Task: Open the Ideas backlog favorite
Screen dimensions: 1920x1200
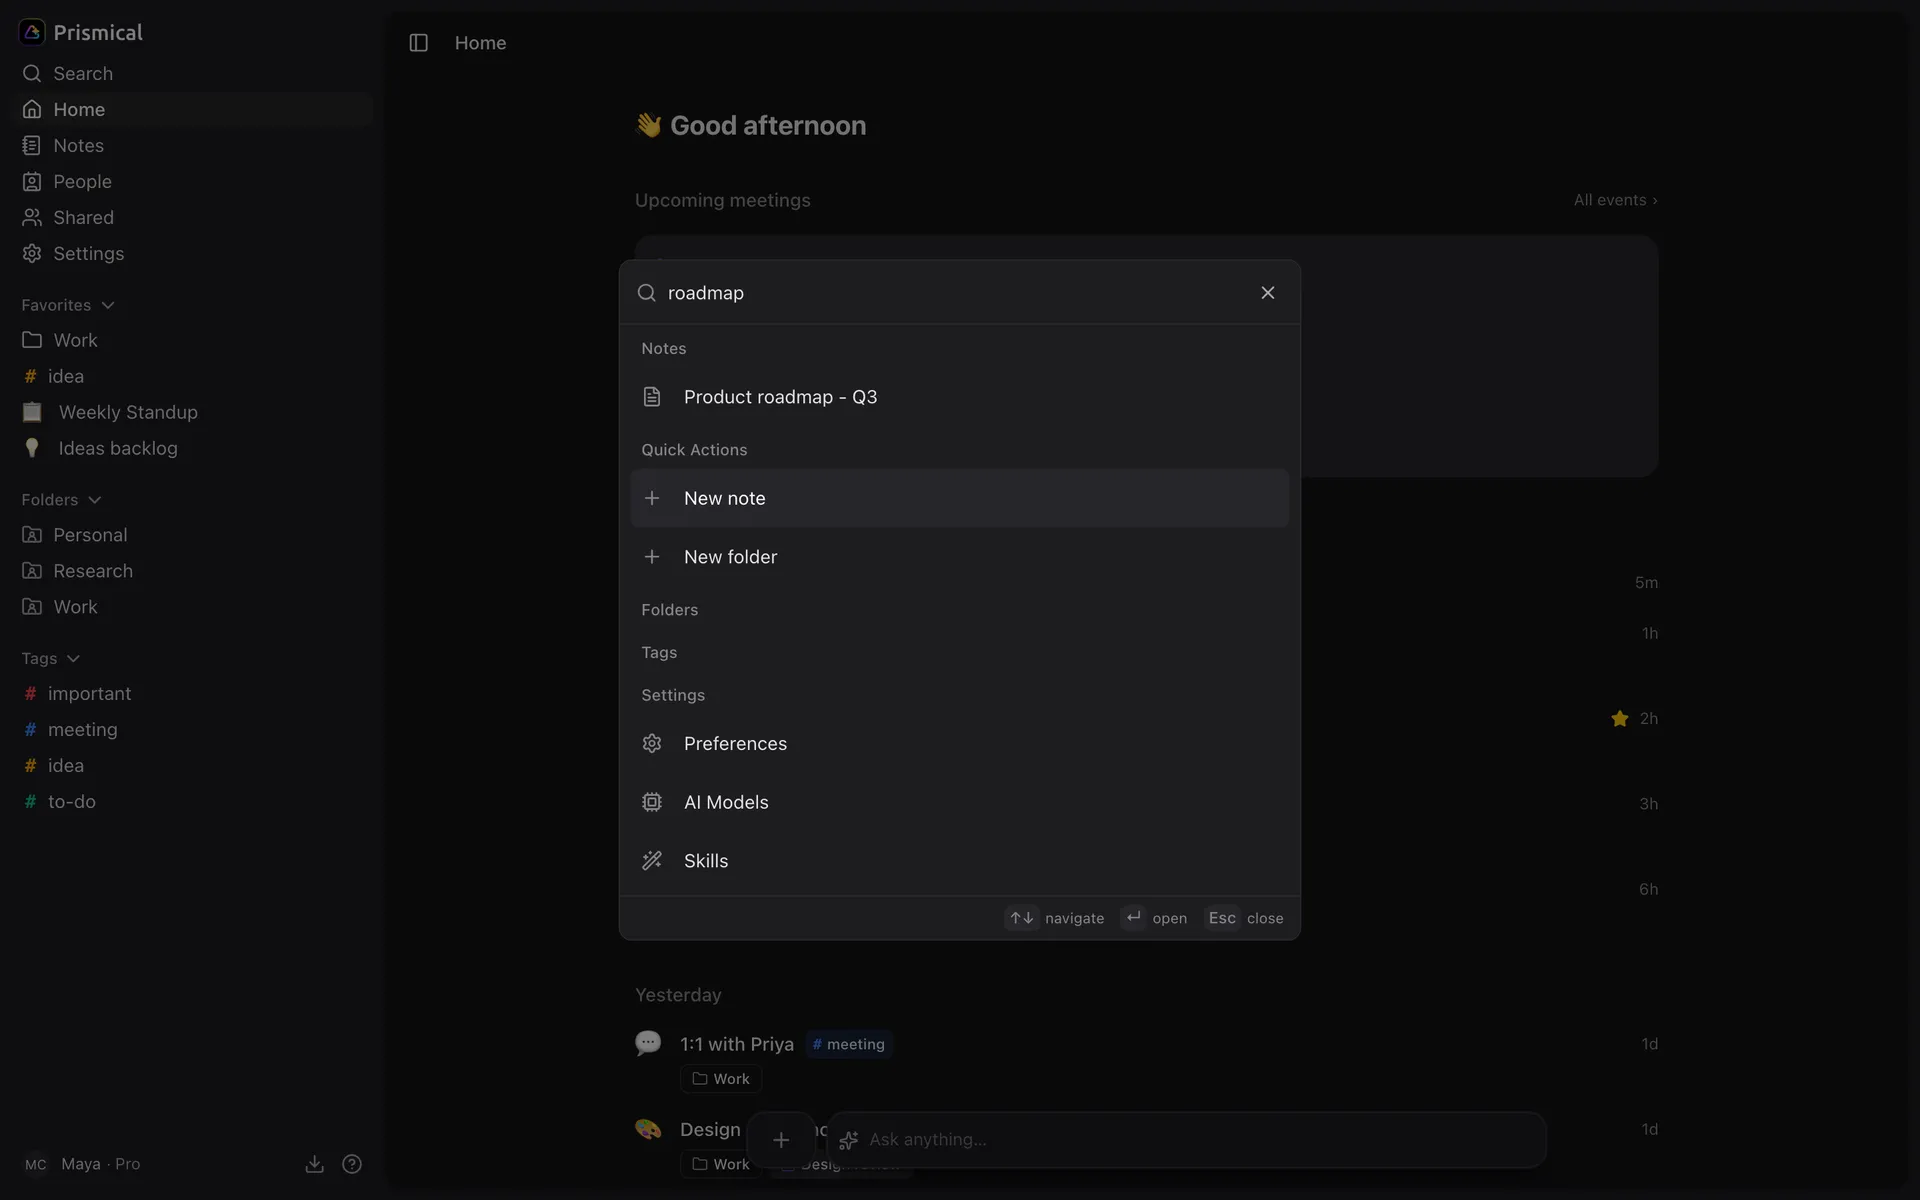Action: pyautogui.click(x=194, y=448)
